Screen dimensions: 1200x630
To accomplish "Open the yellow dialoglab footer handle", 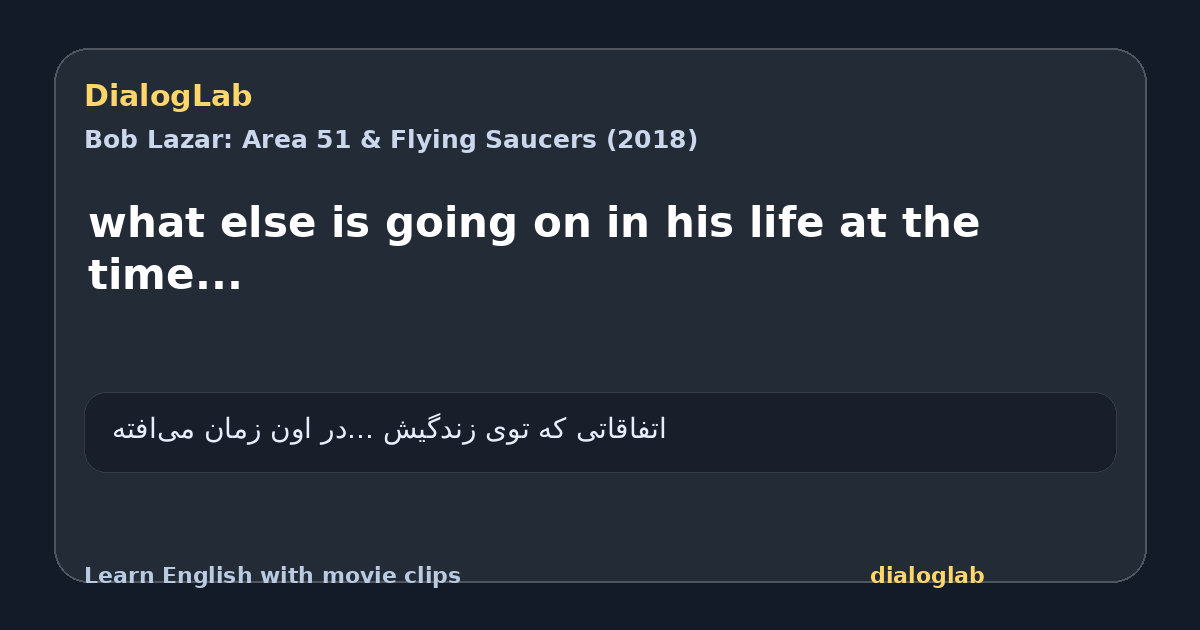I will point(927,576).
